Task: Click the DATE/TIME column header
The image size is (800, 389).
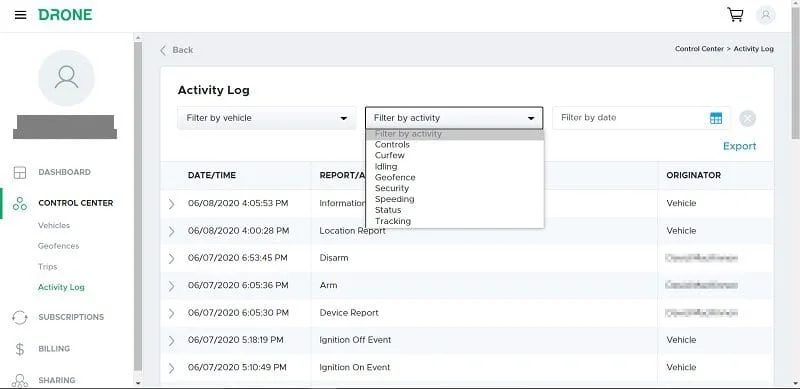Action: point(212,175)
